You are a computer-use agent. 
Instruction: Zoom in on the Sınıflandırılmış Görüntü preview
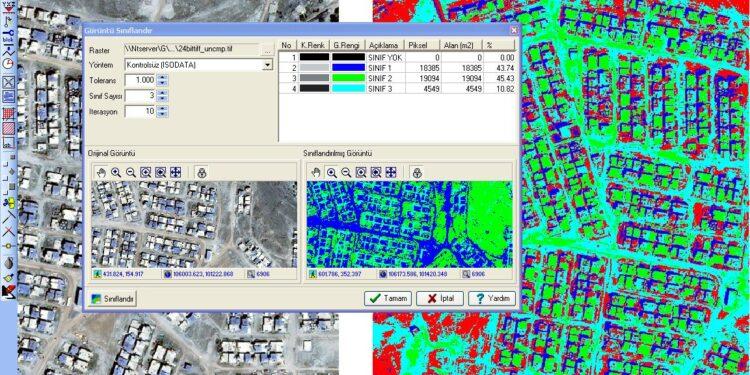coord(331,173)
